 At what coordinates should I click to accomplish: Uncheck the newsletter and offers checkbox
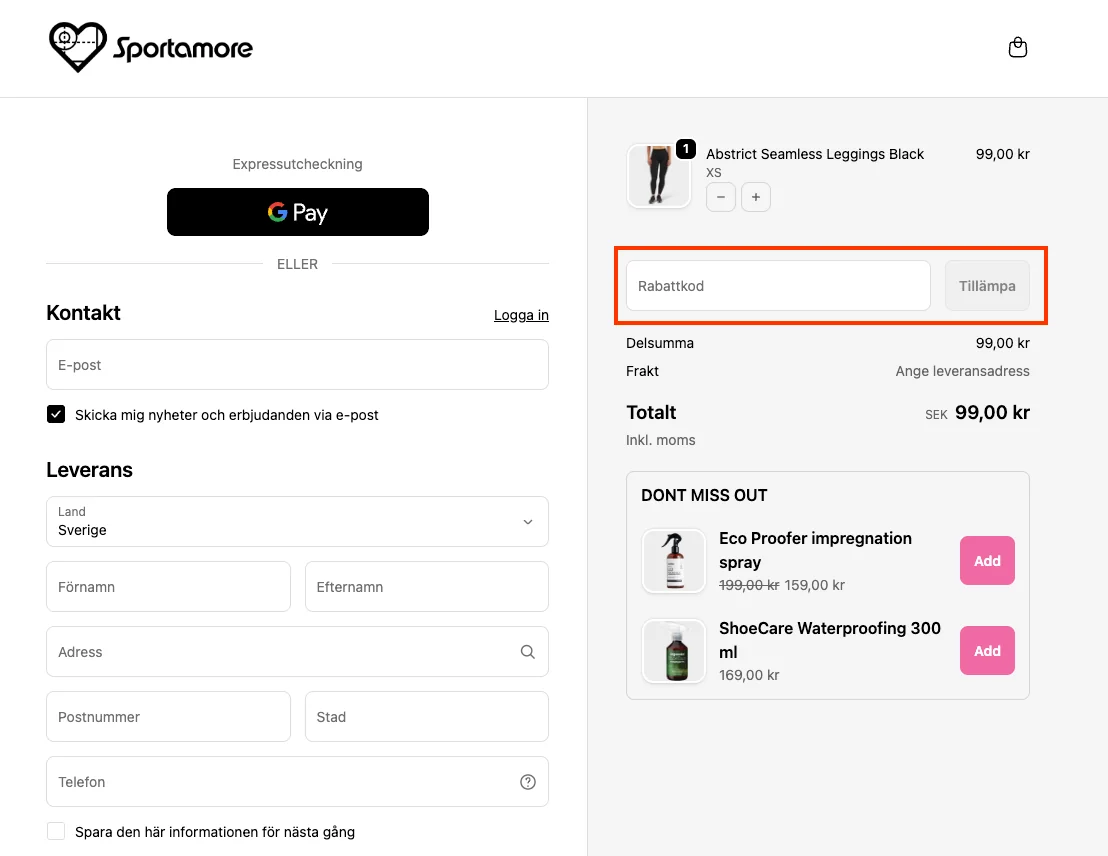pos(56,414)
